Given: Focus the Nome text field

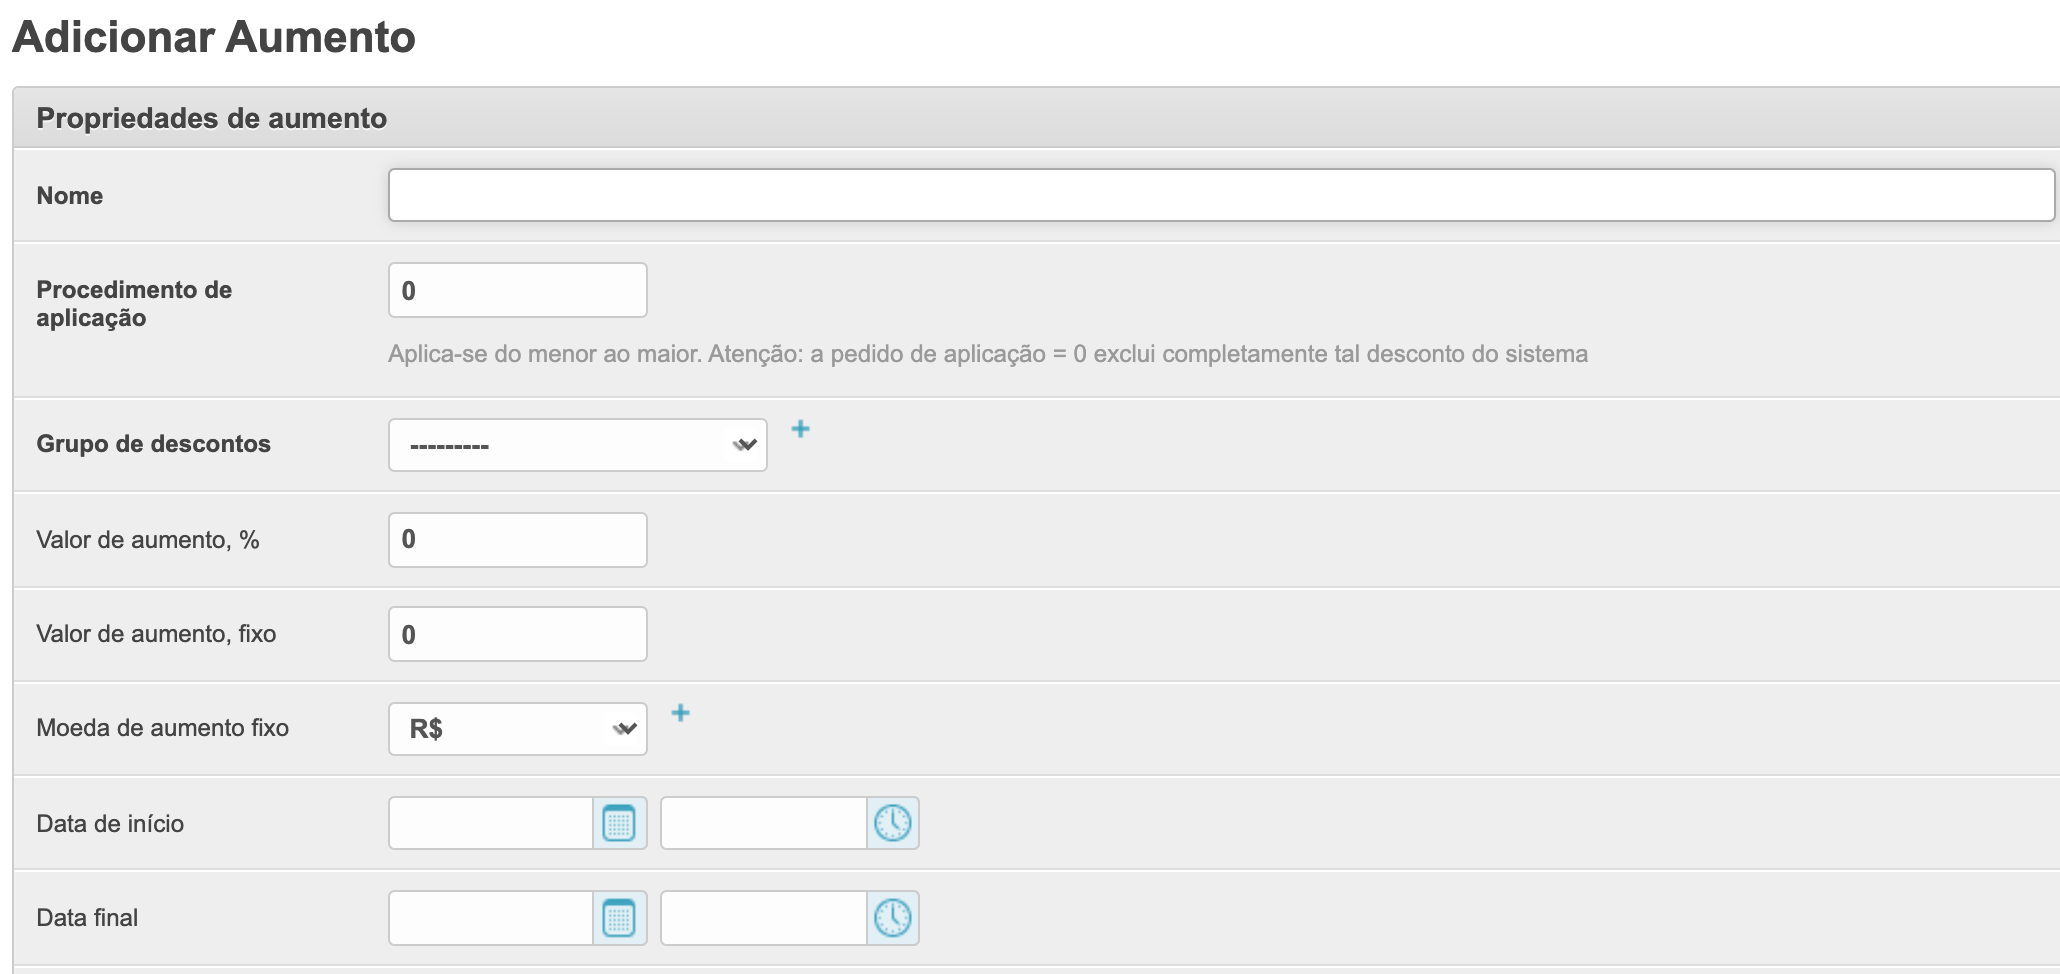Looking at the screenshot, I should (1220, 195).
